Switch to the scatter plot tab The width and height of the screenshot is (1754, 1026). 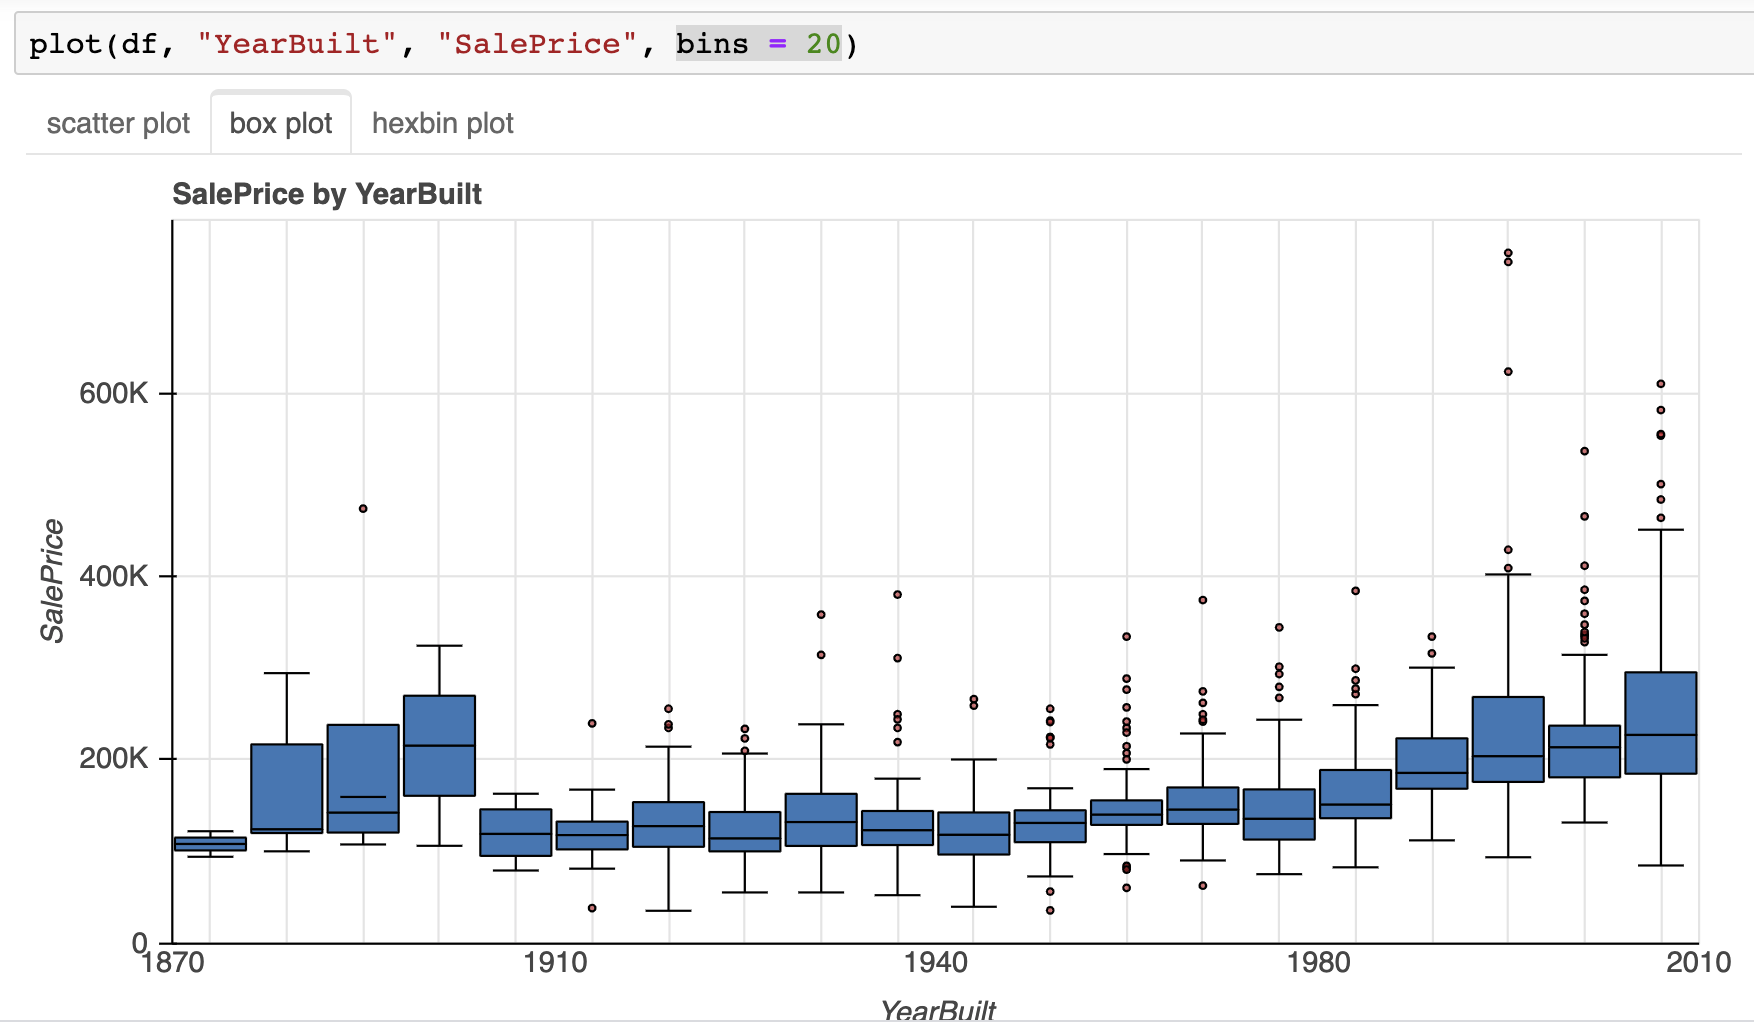click(117, 122)
